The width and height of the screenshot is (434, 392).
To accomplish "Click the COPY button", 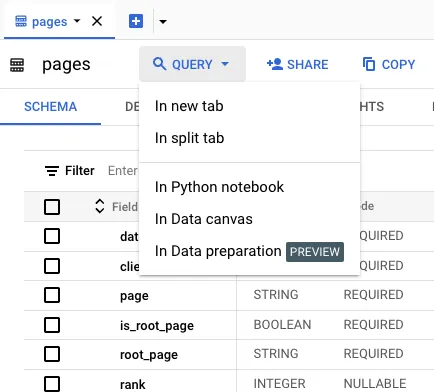I will click(389, 64).
